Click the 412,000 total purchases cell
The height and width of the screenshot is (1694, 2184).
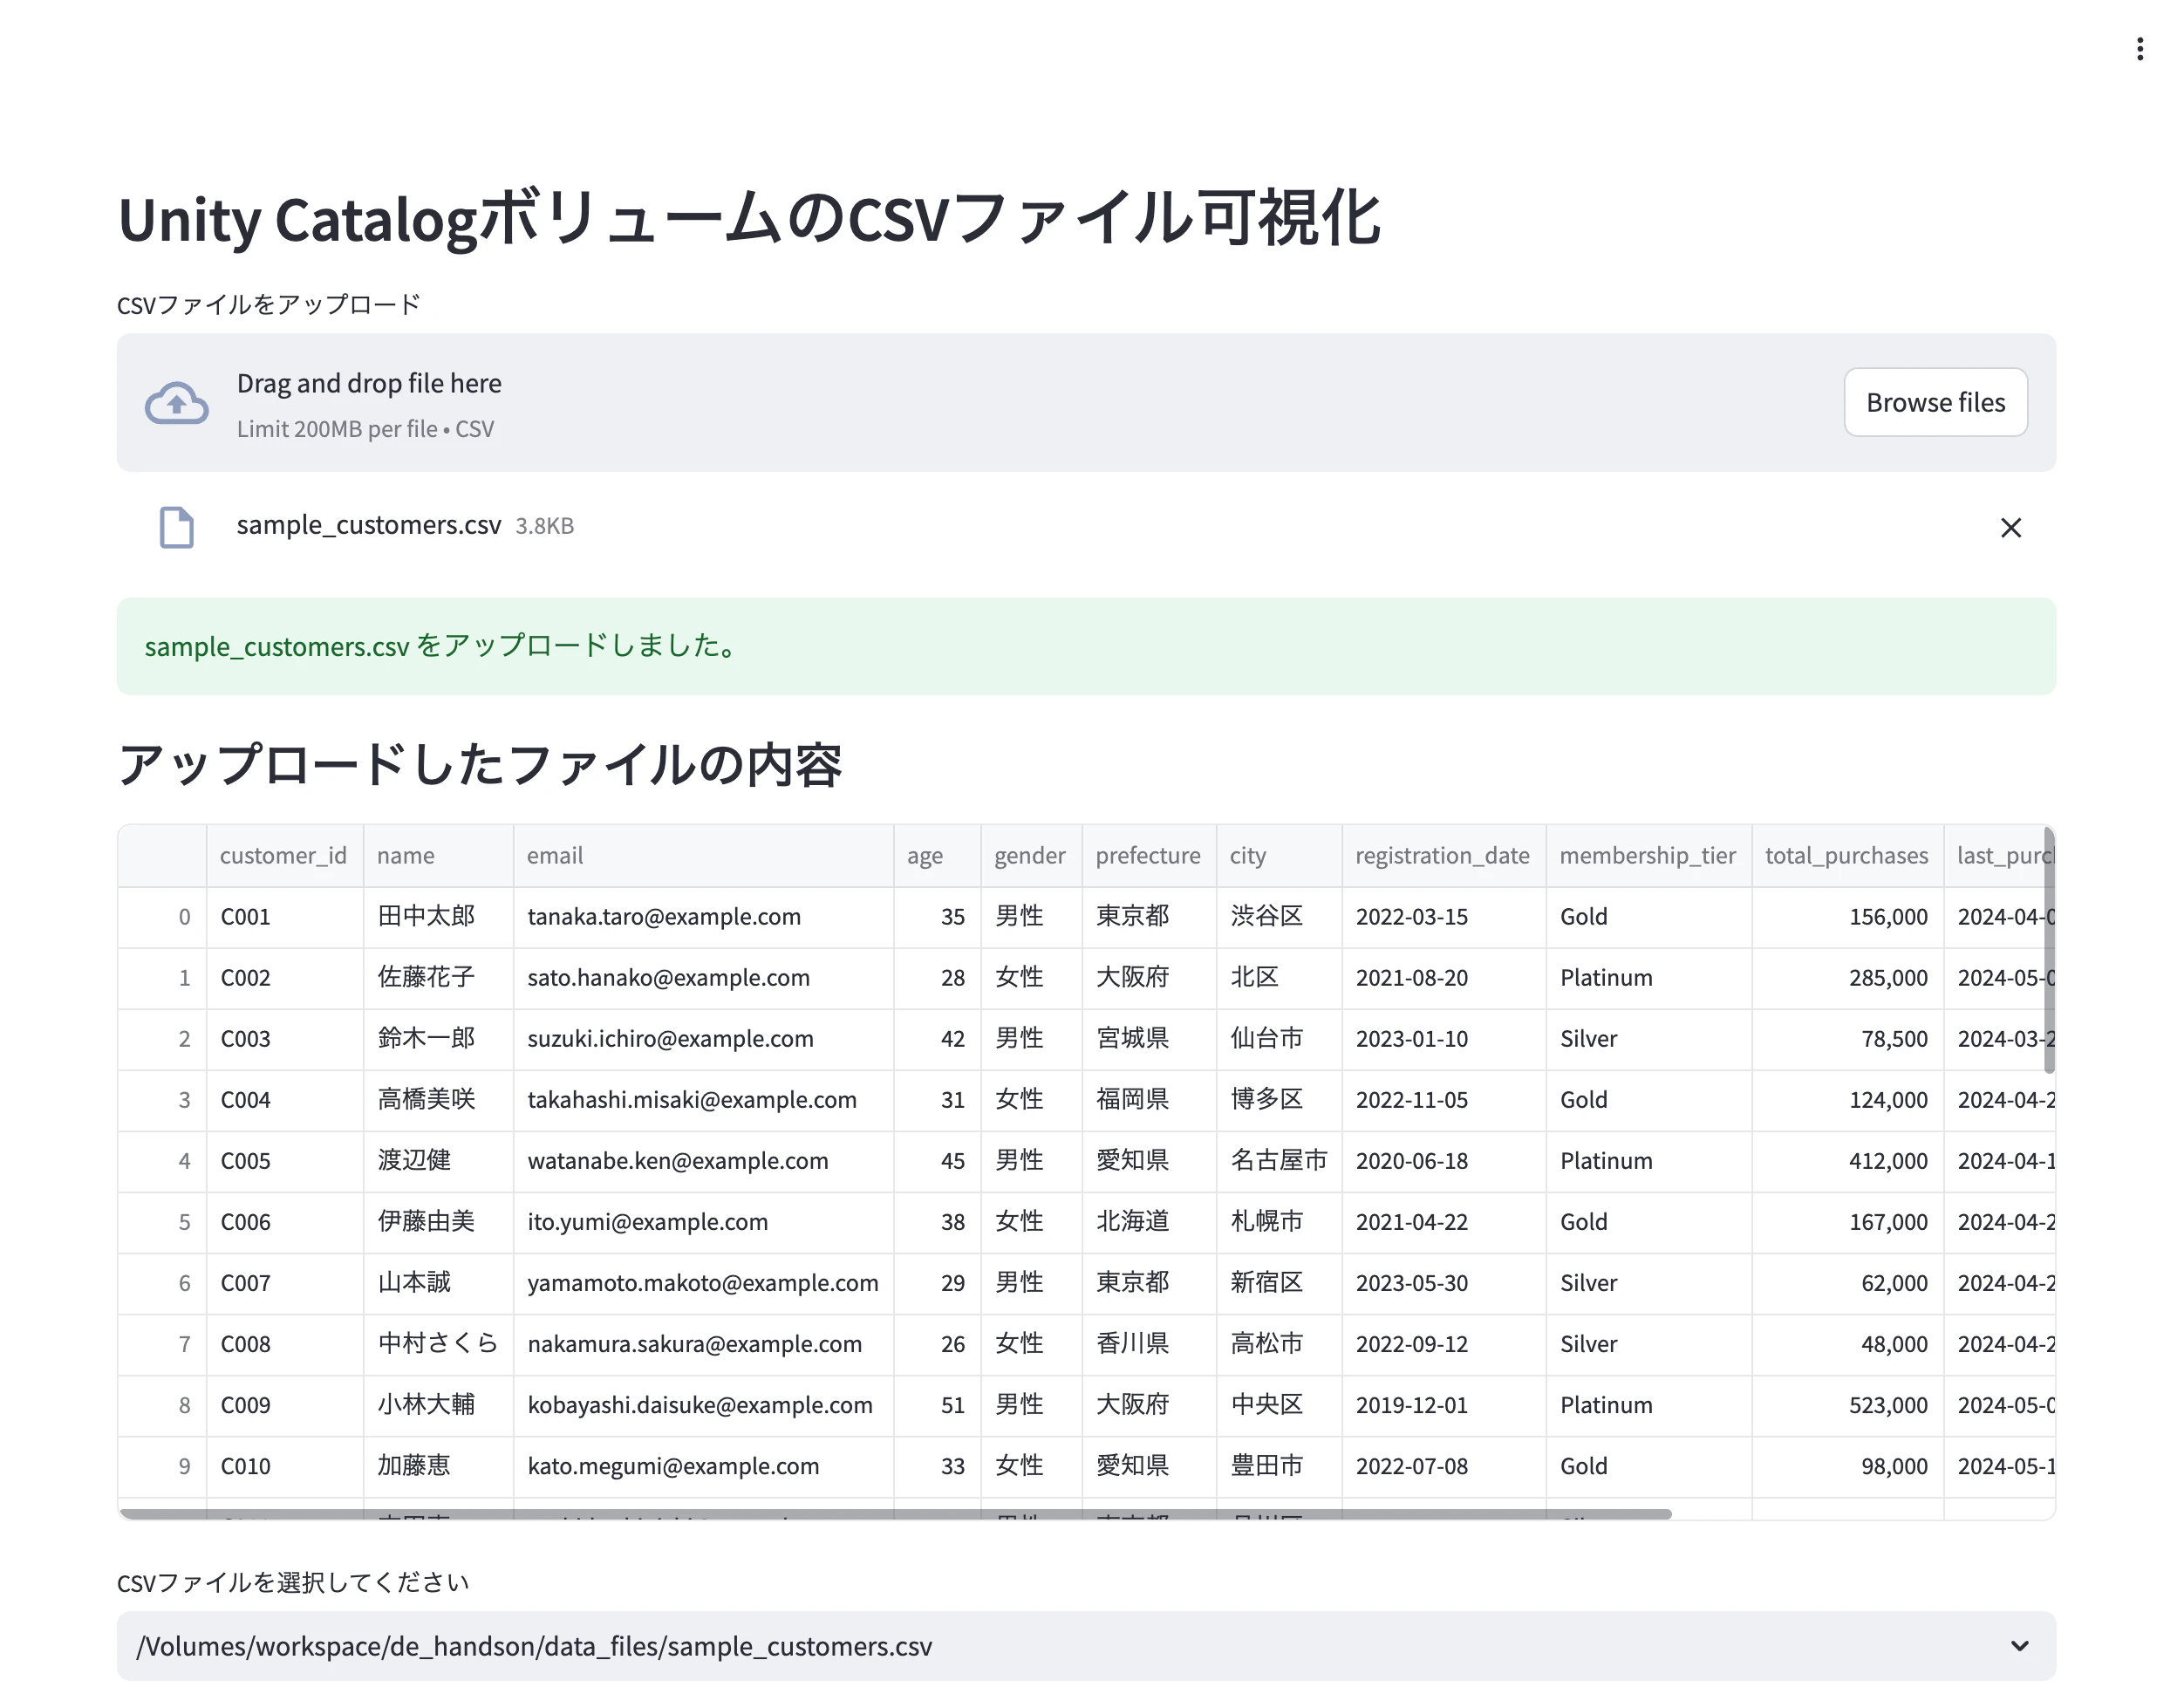pos(1847,1160)
